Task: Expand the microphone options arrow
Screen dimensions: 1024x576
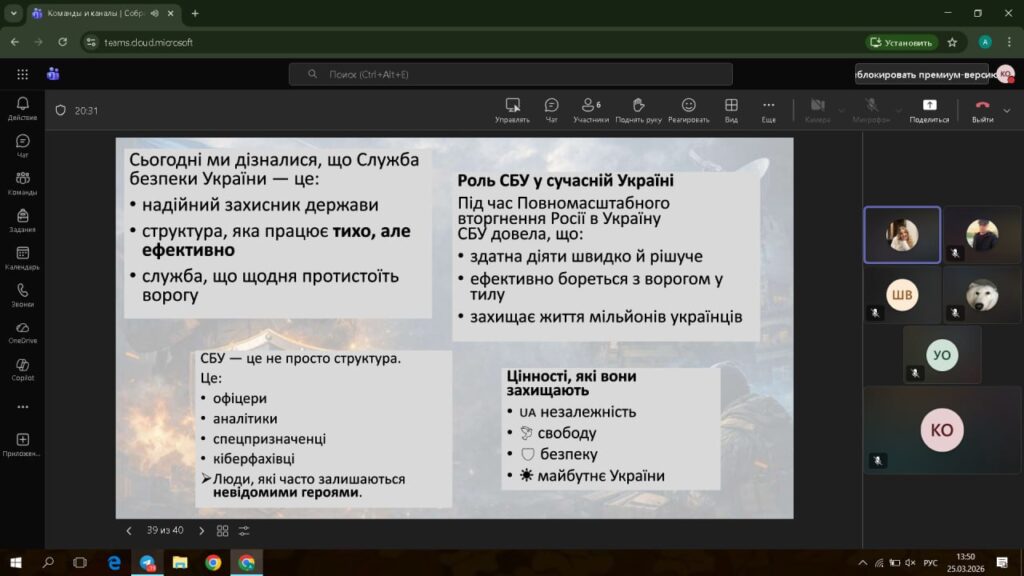Action: [897, 110]
